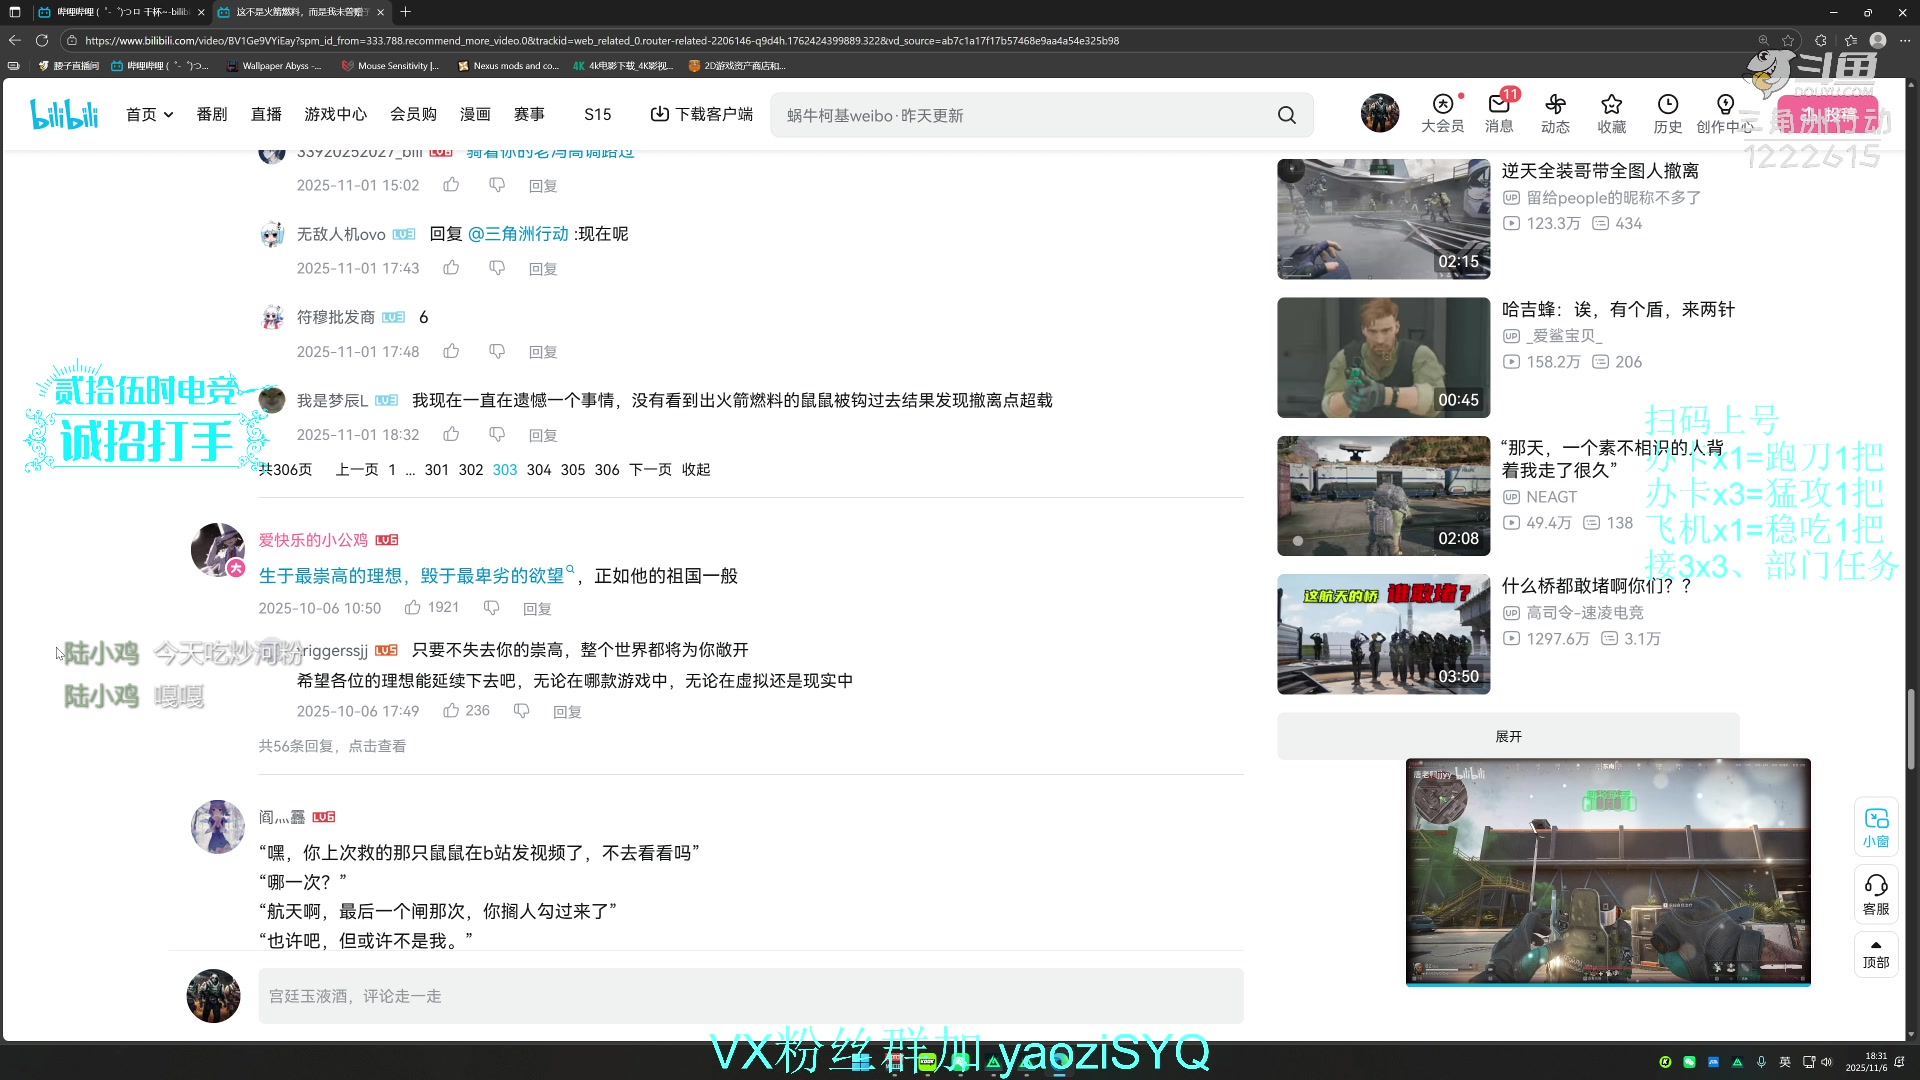Image resolution: width=1920 pixels, height=1080 pixels.
Task: Open the 赛事 menu item
Action: 529,114
